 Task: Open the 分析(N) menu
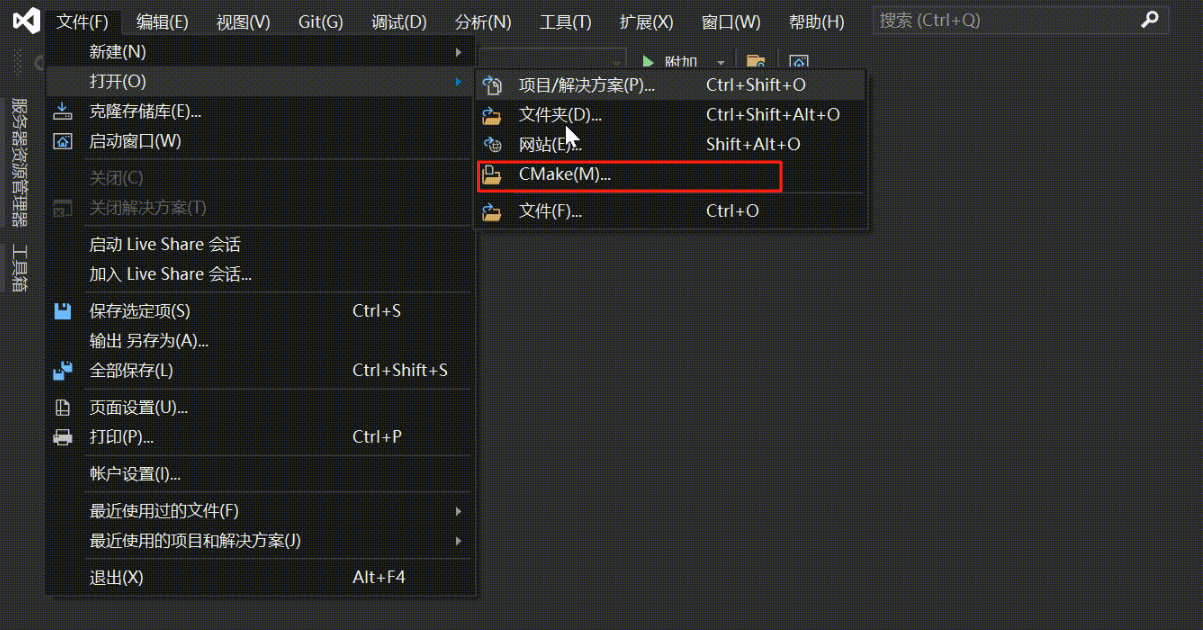483,22
